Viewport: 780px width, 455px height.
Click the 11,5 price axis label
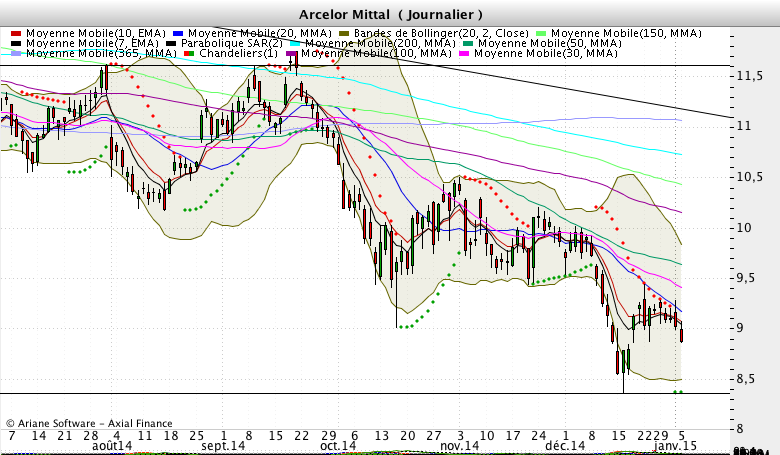pyautogui.click(x=749, y=76)
